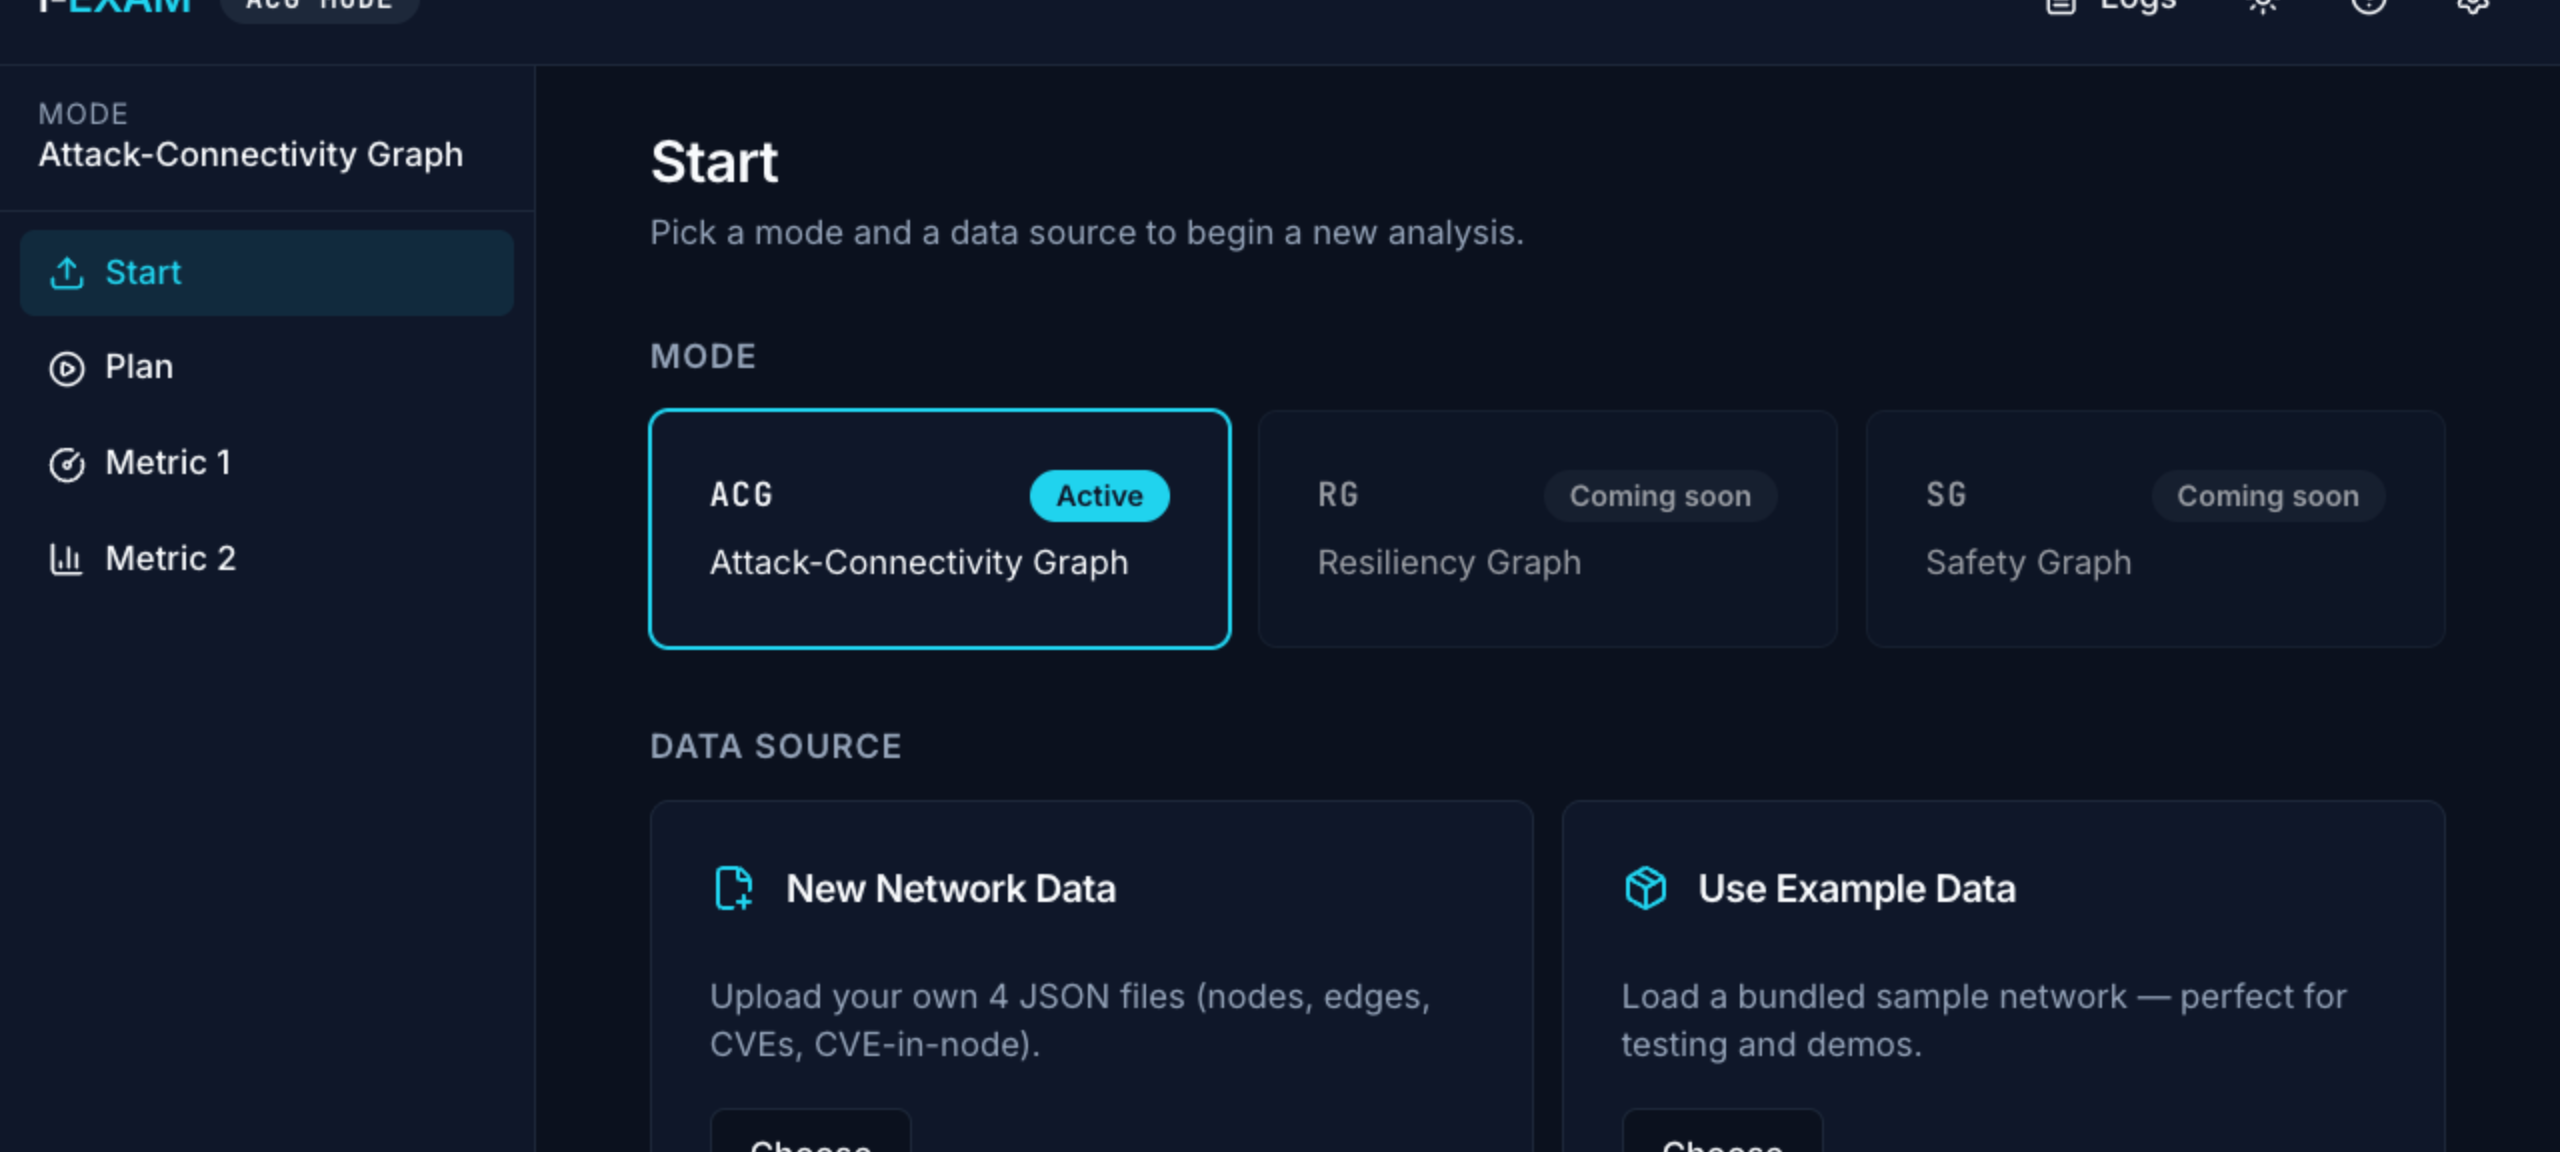Click the New Network Data card title
This screenshot has width=2560, height=1152.
[x=950, y=889]
